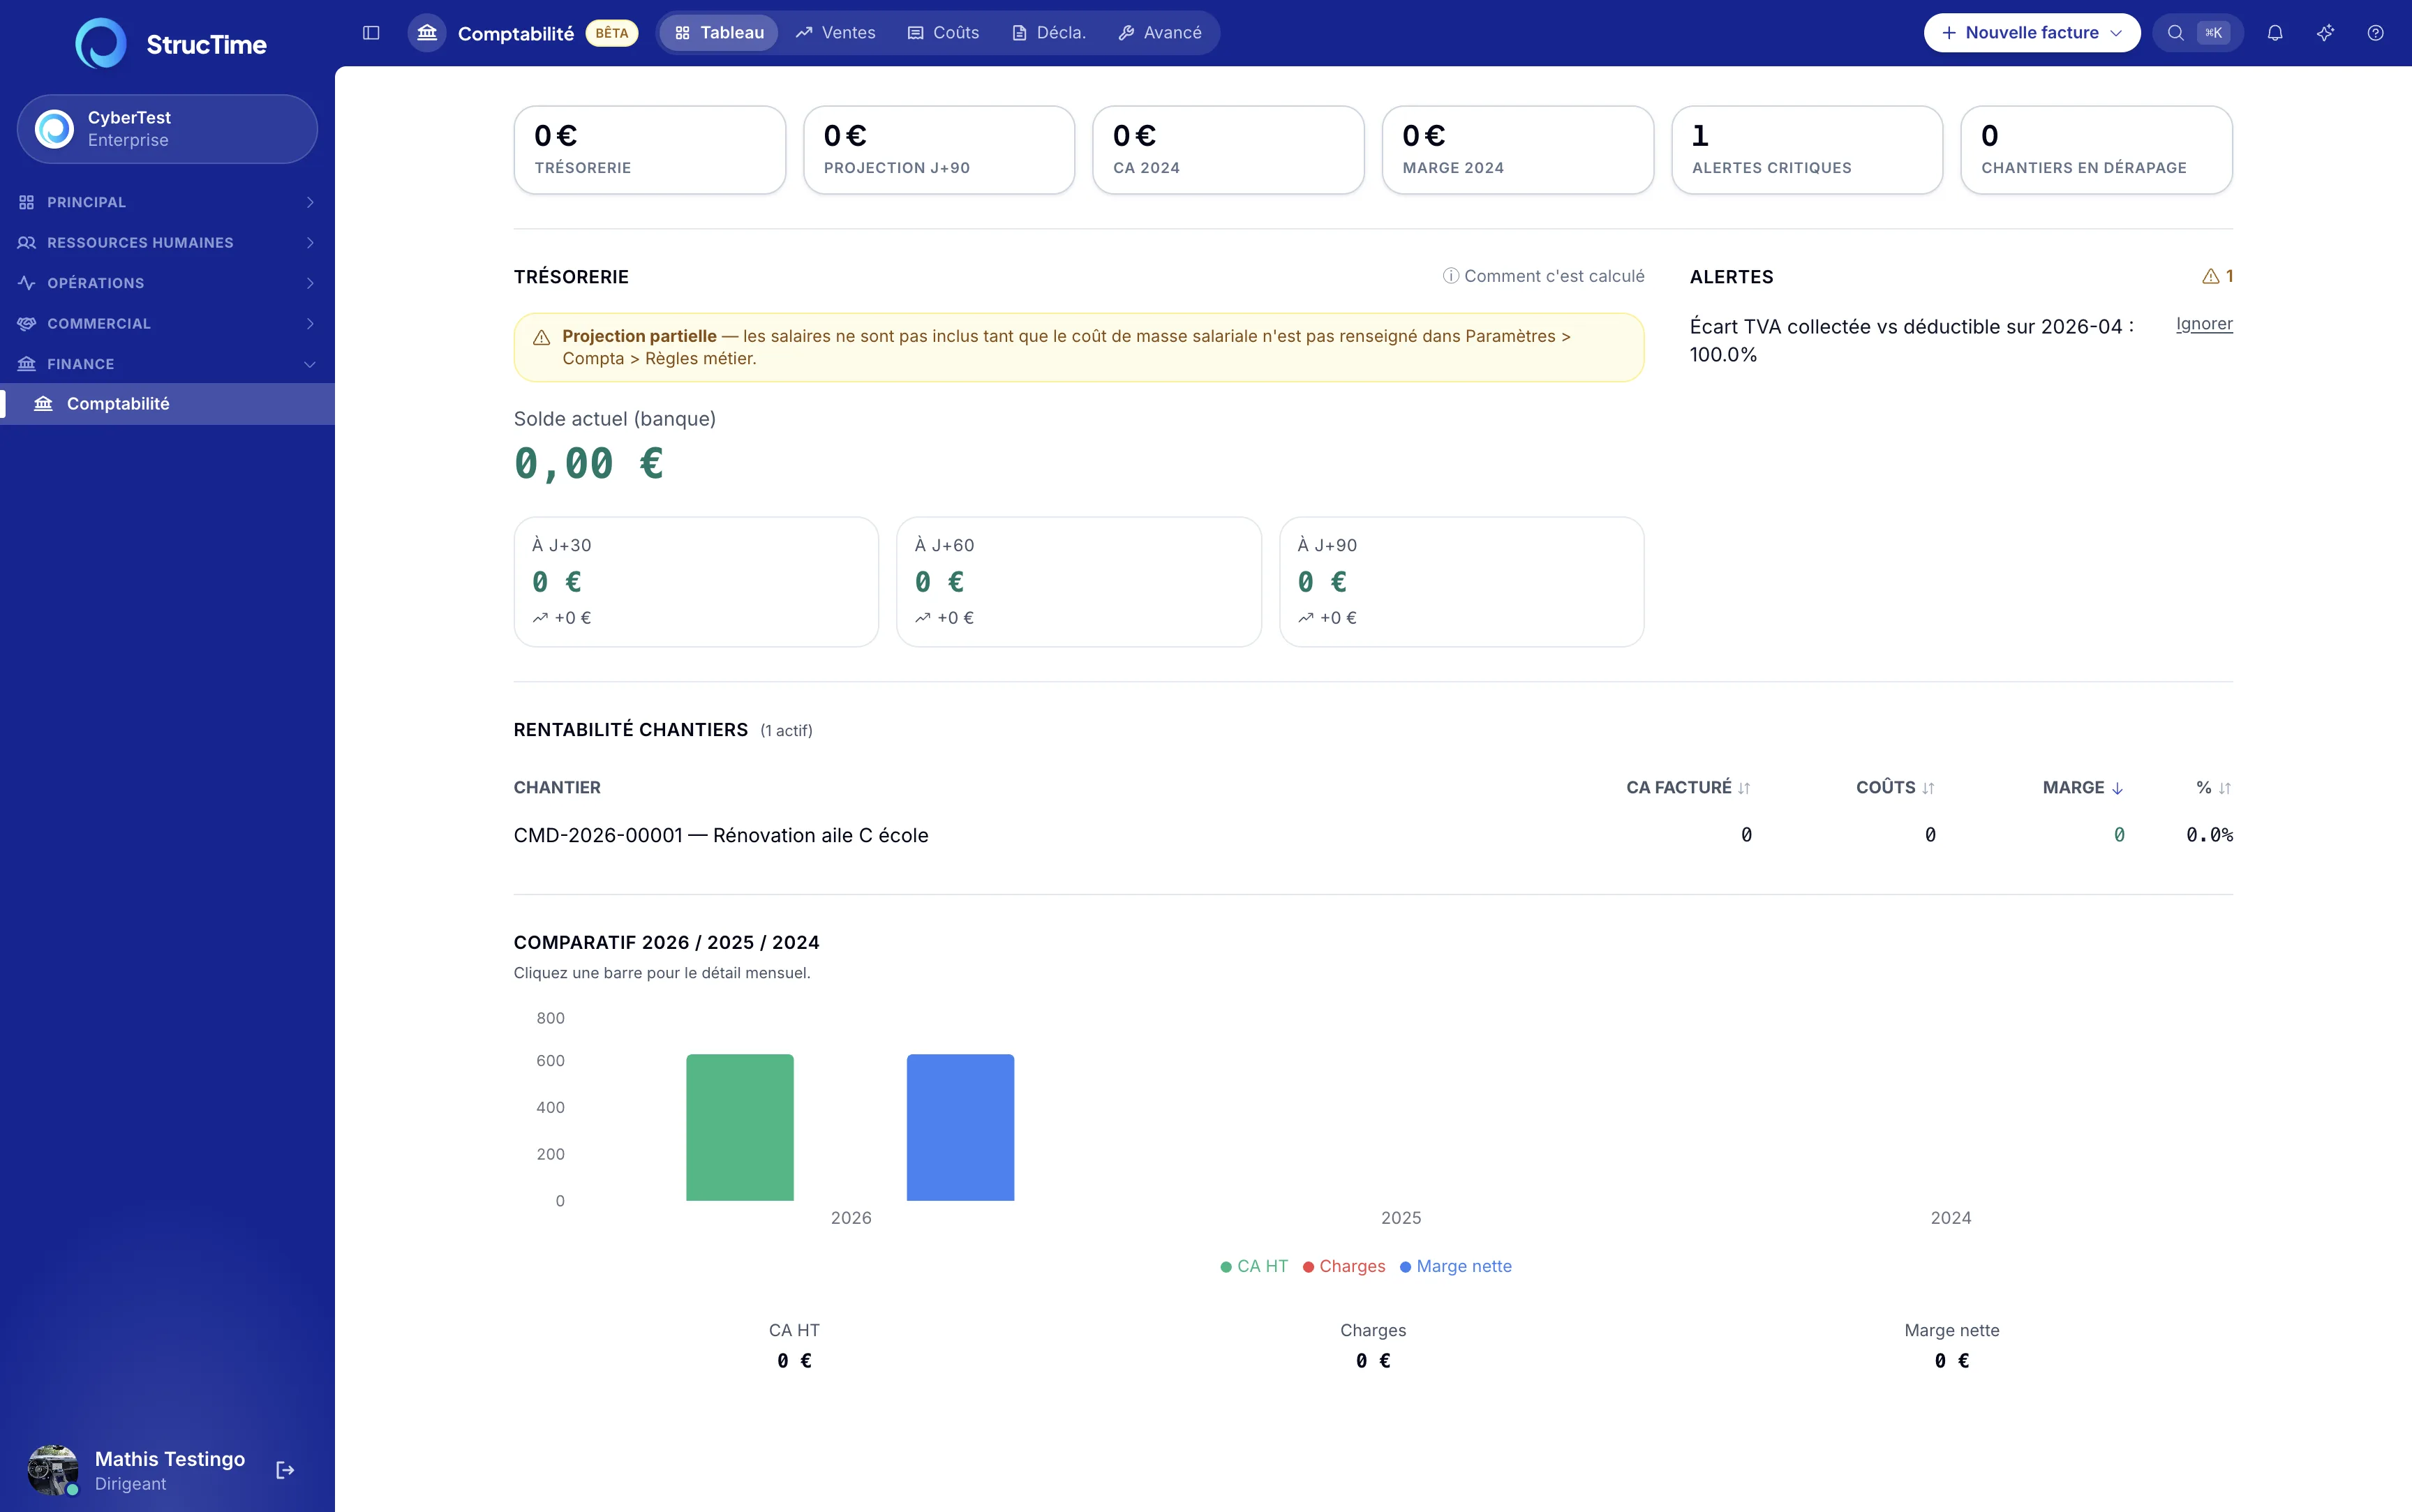
Task: Sort by Coûts column
Action: [1895, 788]
